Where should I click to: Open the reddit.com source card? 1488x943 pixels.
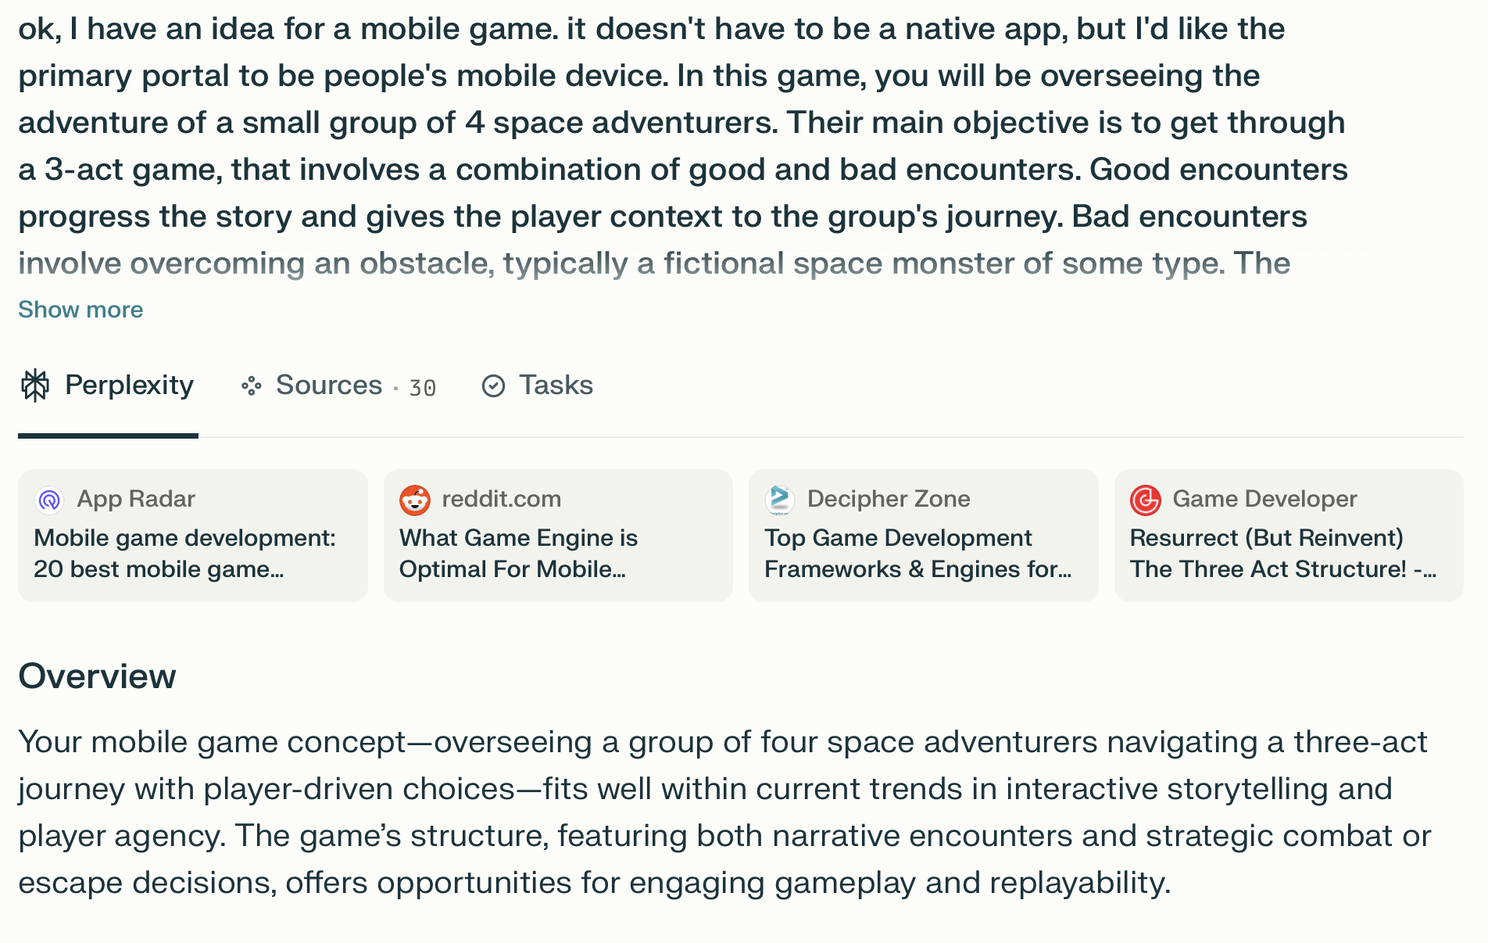click(x=558, y=536)
